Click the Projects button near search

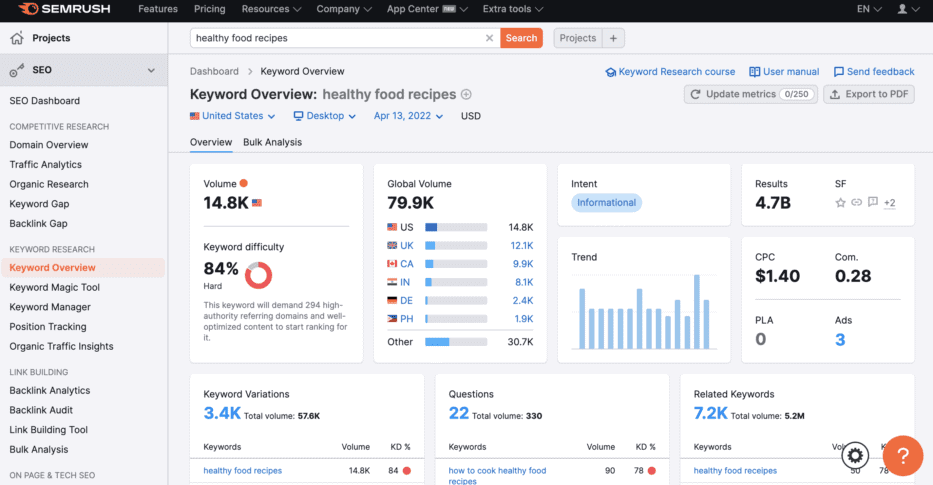(x=578, y=38)
